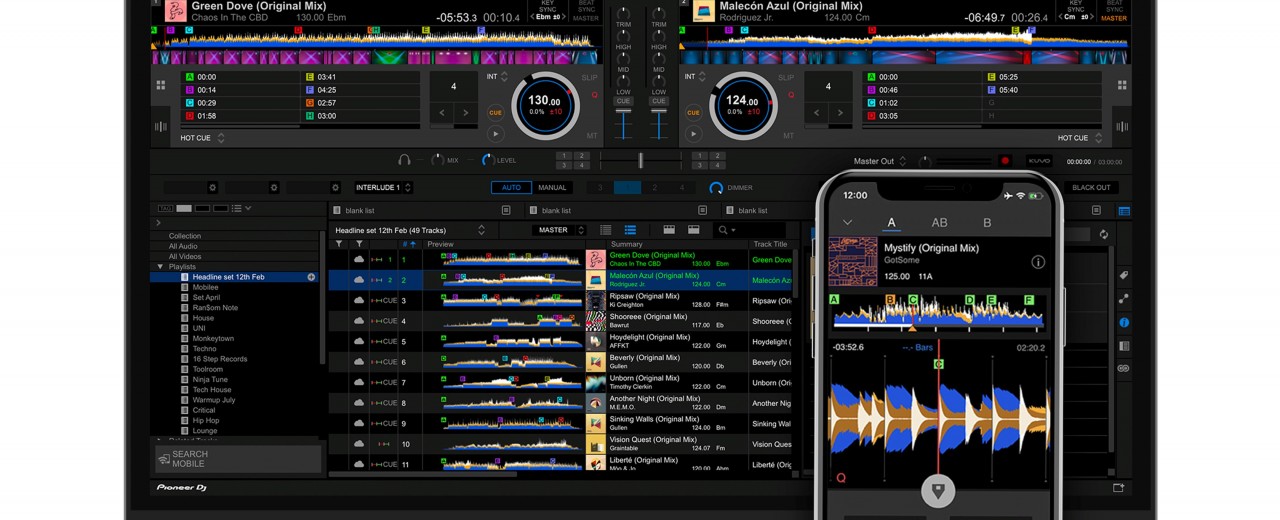This screenshot has height=520, width=1280.
Task: Open Collection in the tree
Action: pyautogui.click(x=185, y=236)
